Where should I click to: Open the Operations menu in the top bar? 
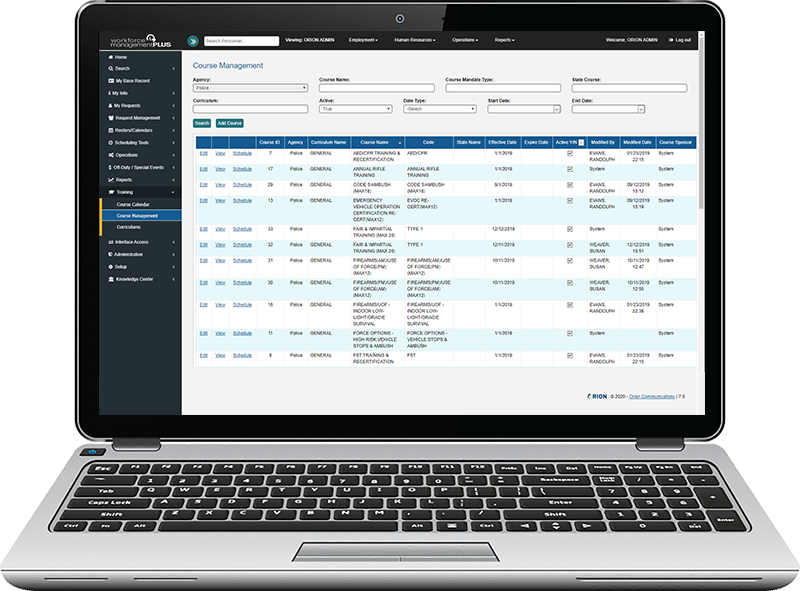point(465,40)
